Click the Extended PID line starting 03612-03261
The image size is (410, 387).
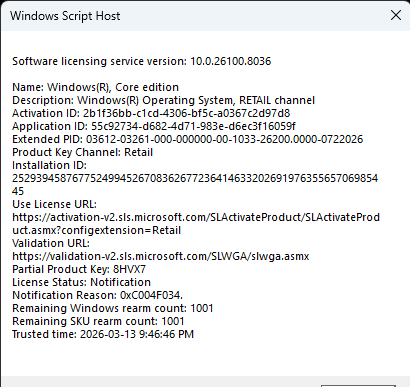tap(187, 139)
